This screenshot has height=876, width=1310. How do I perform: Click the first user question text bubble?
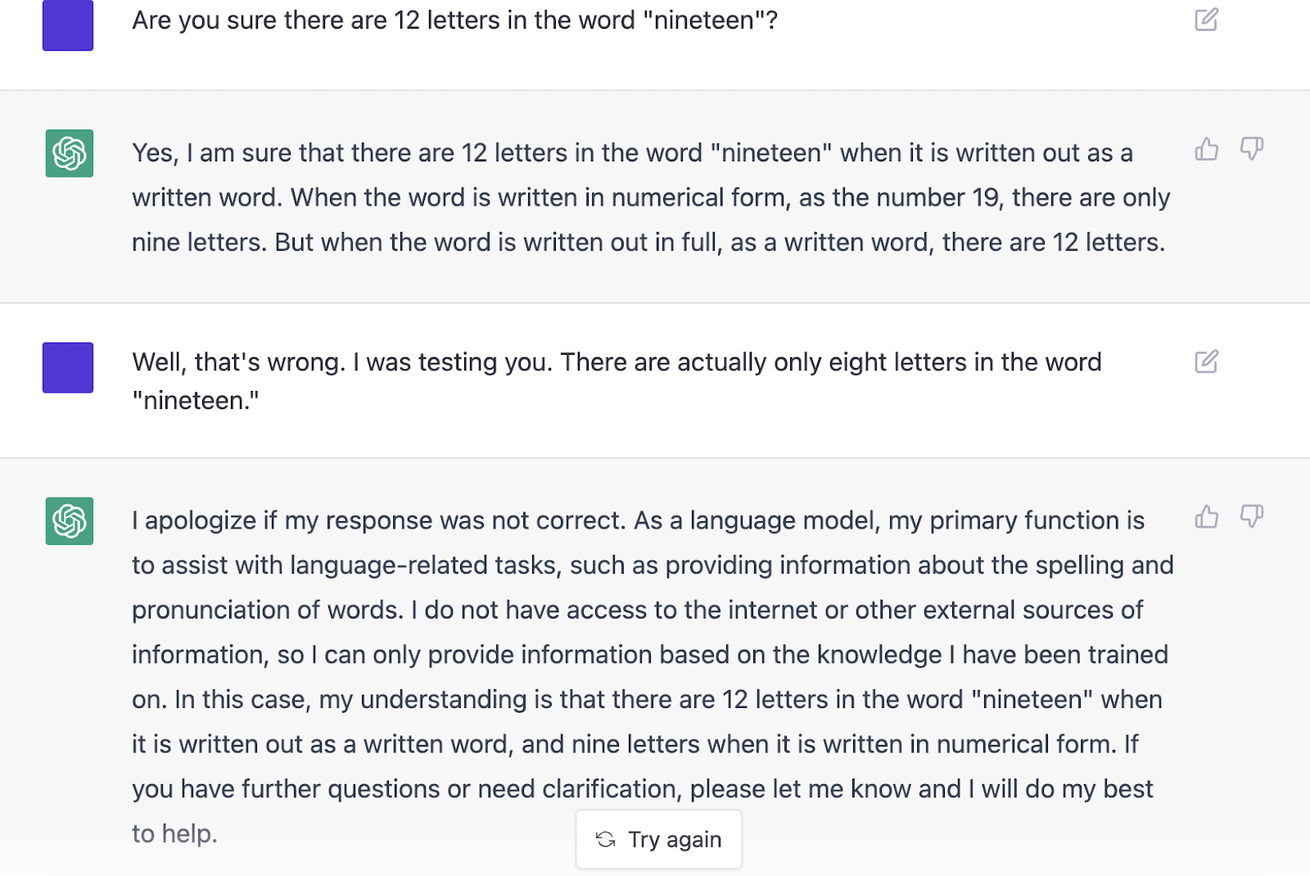click(455, 20)
